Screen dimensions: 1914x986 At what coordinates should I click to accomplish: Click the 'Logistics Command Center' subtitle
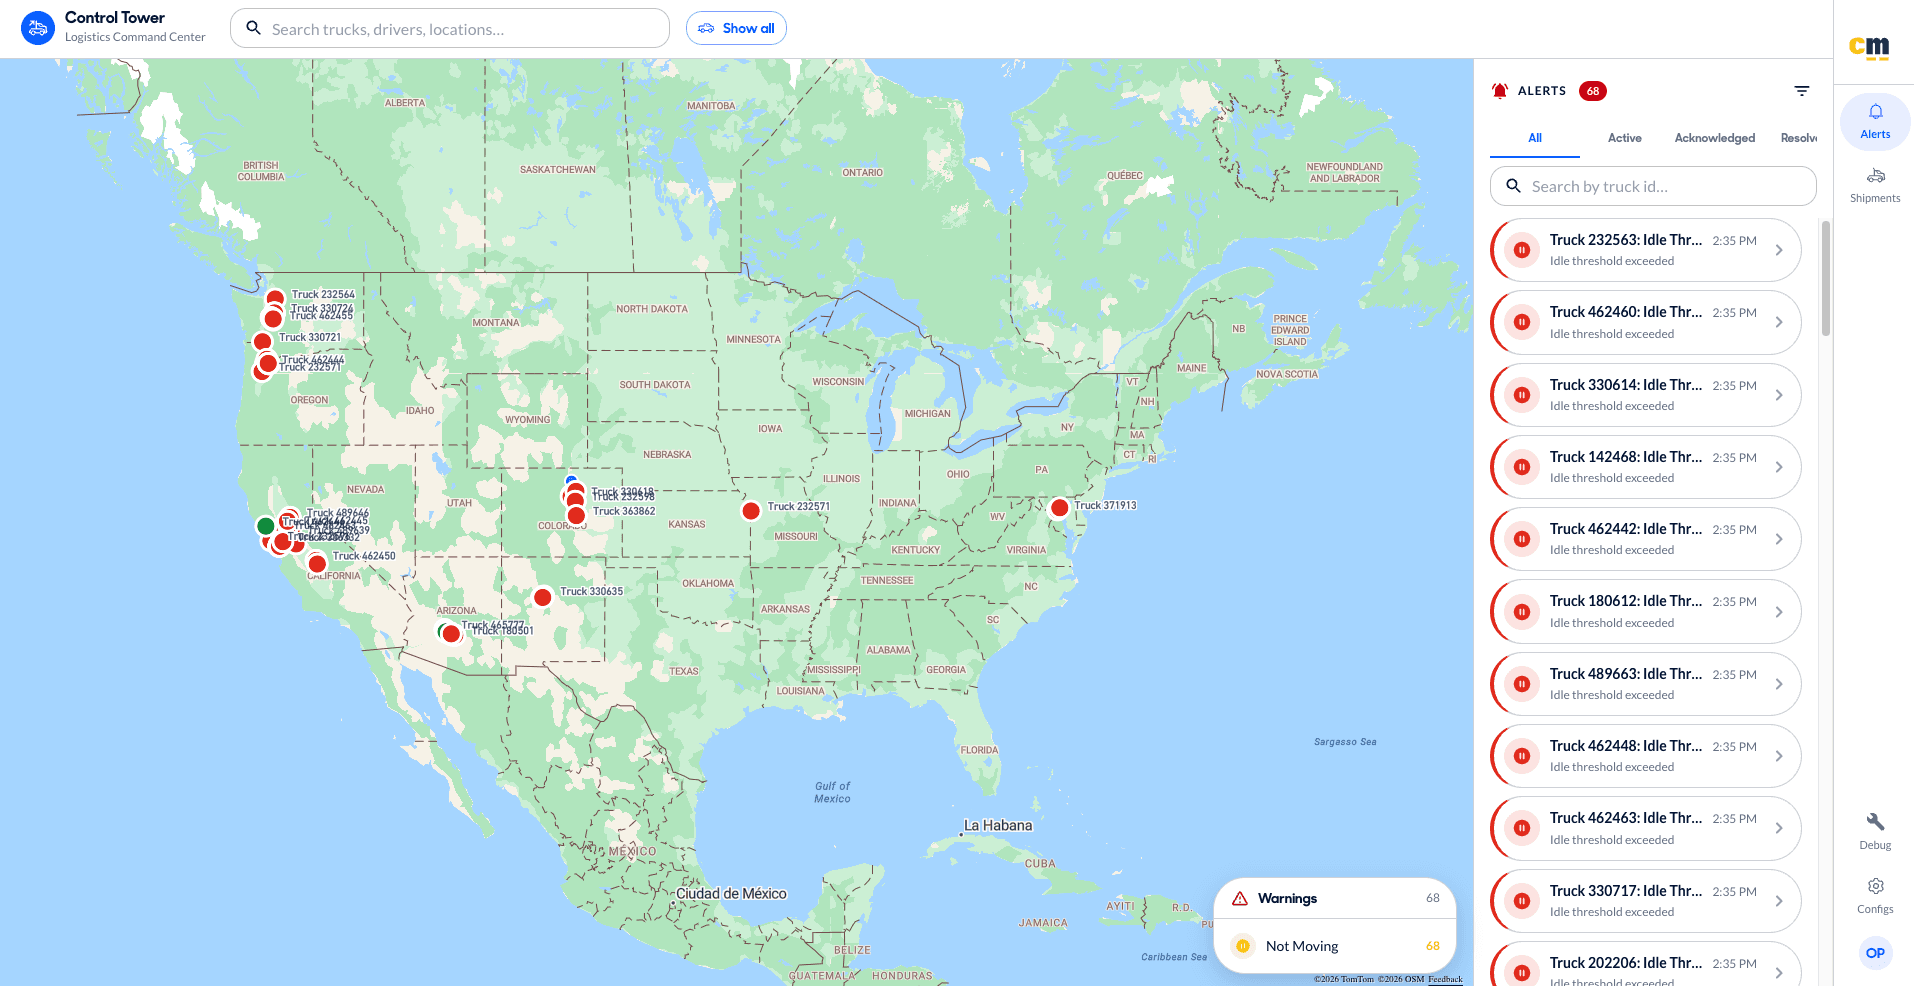[x=135, y=37]
